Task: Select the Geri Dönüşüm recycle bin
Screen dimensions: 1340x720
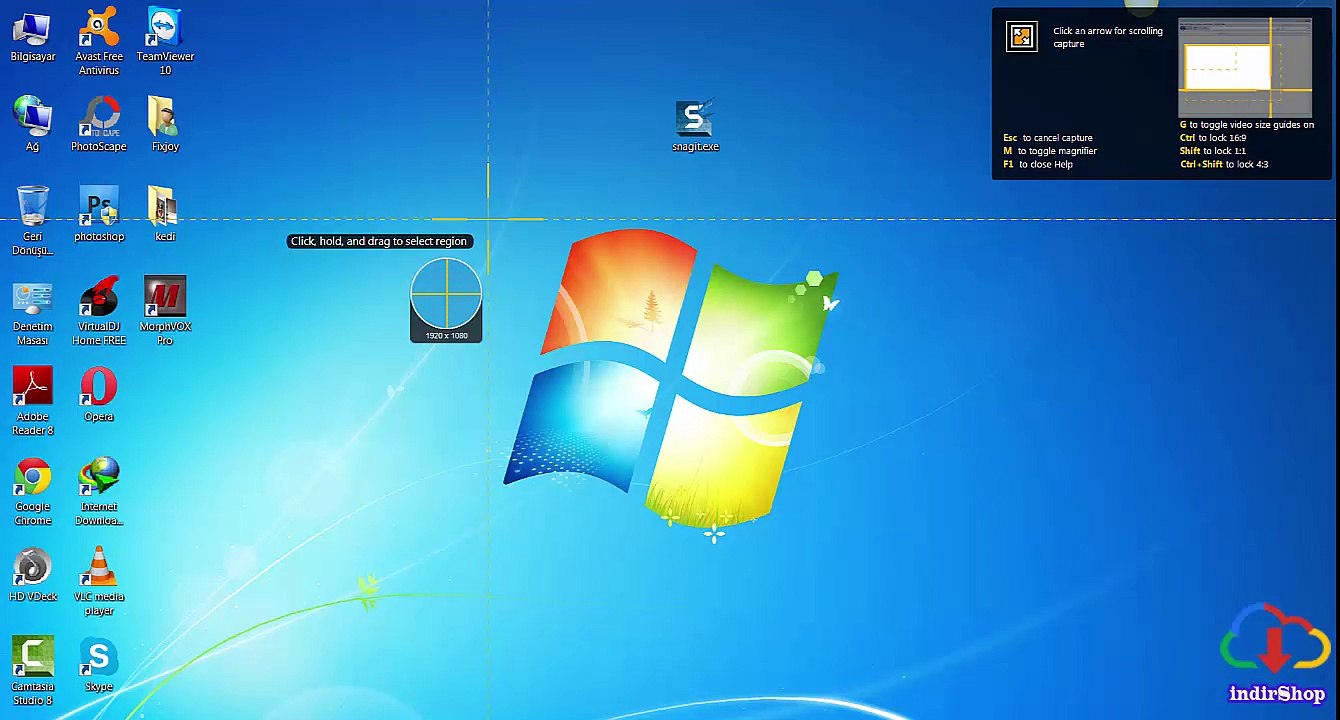Action: click(x=33, y=220)
